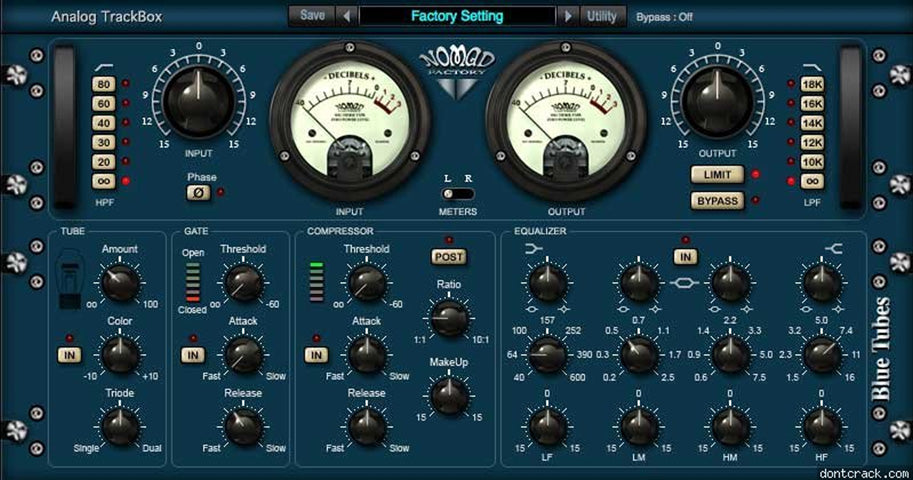Open the Factory Setting preset list
This screenshot has height=480, width=913.
457,16
